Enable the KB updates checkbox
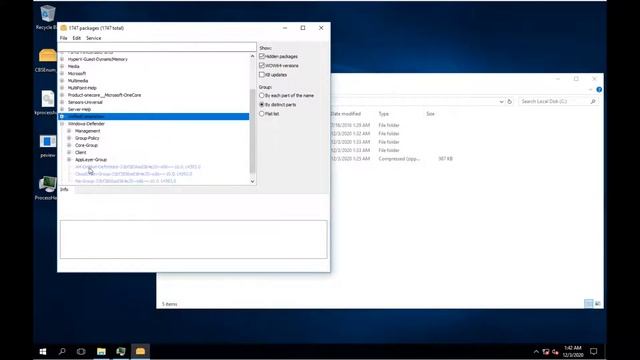The width and height of the screenshot is (640, 360). pyautogui.click(x=262, y=75)
